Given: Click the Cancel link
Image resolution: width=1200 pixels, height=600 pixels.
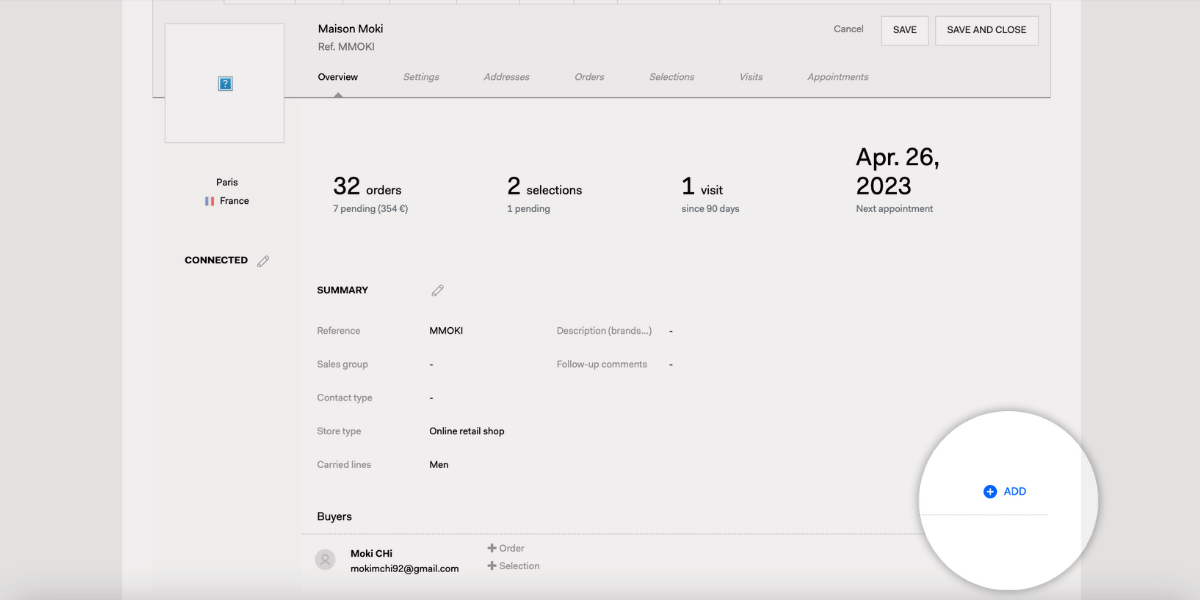Looking at the screenshot, I should click(x=848, y=29).
